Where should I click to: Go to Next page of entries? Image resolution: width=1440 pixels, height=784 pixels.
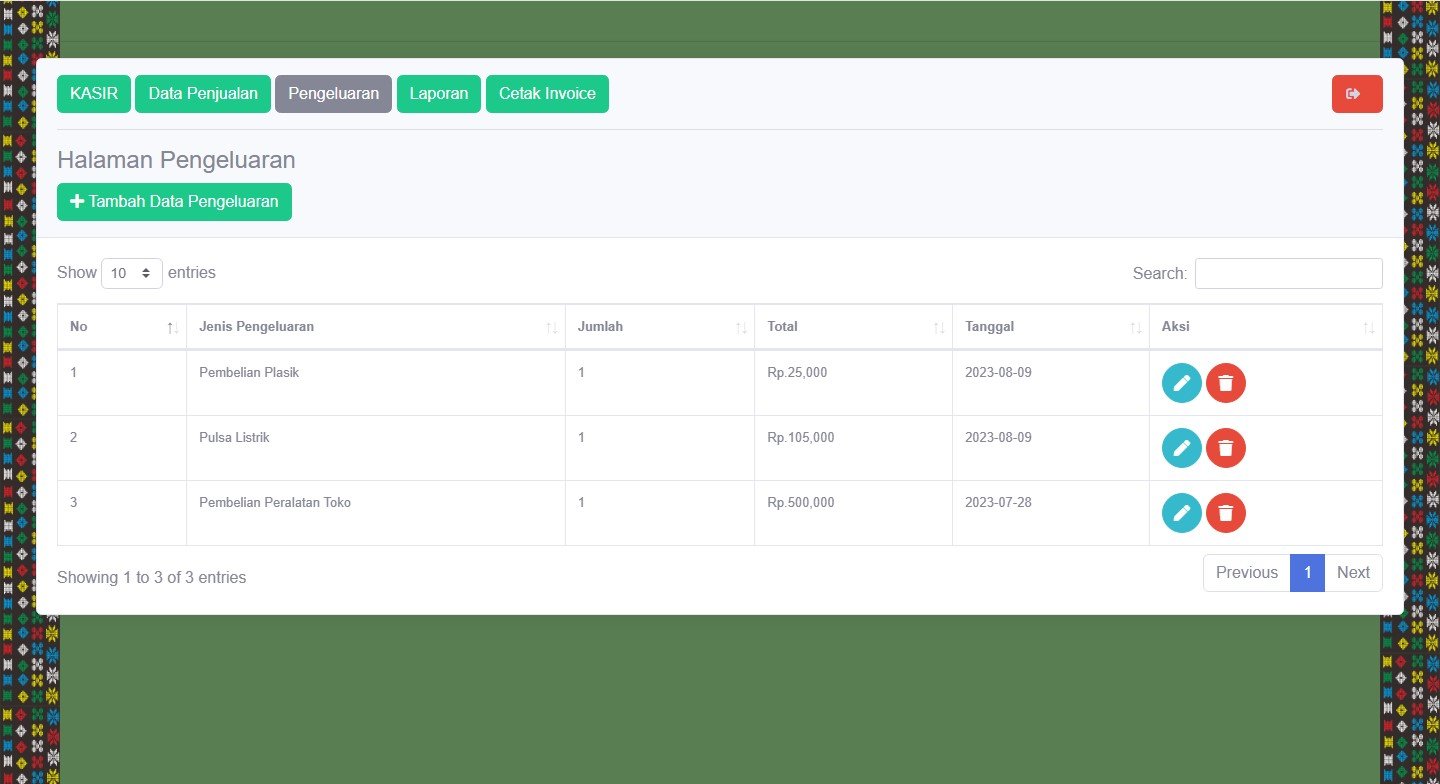tap(1352, 573)
